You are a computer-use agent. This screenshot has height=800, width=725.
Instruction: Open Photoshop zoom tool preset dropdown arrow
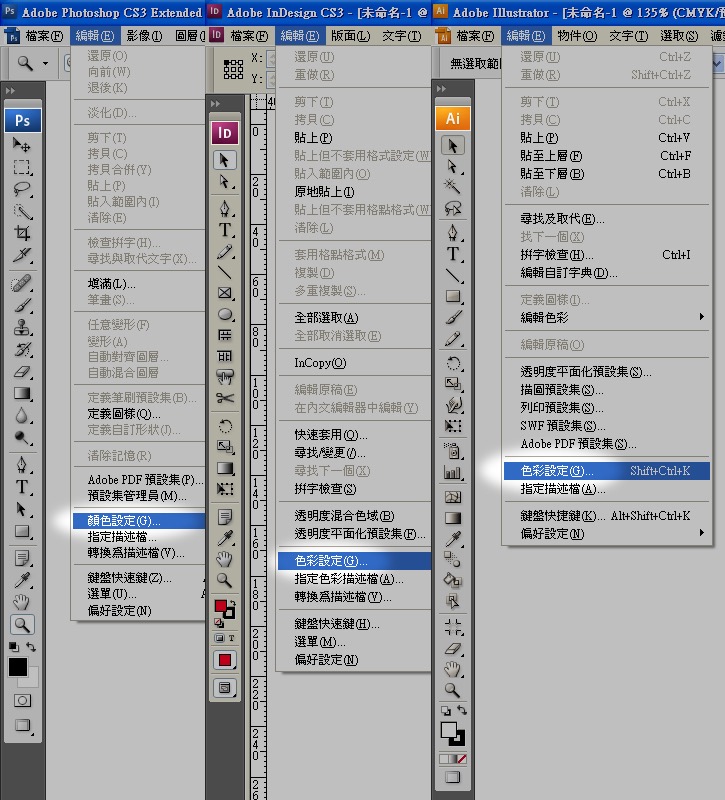[45, 63]
